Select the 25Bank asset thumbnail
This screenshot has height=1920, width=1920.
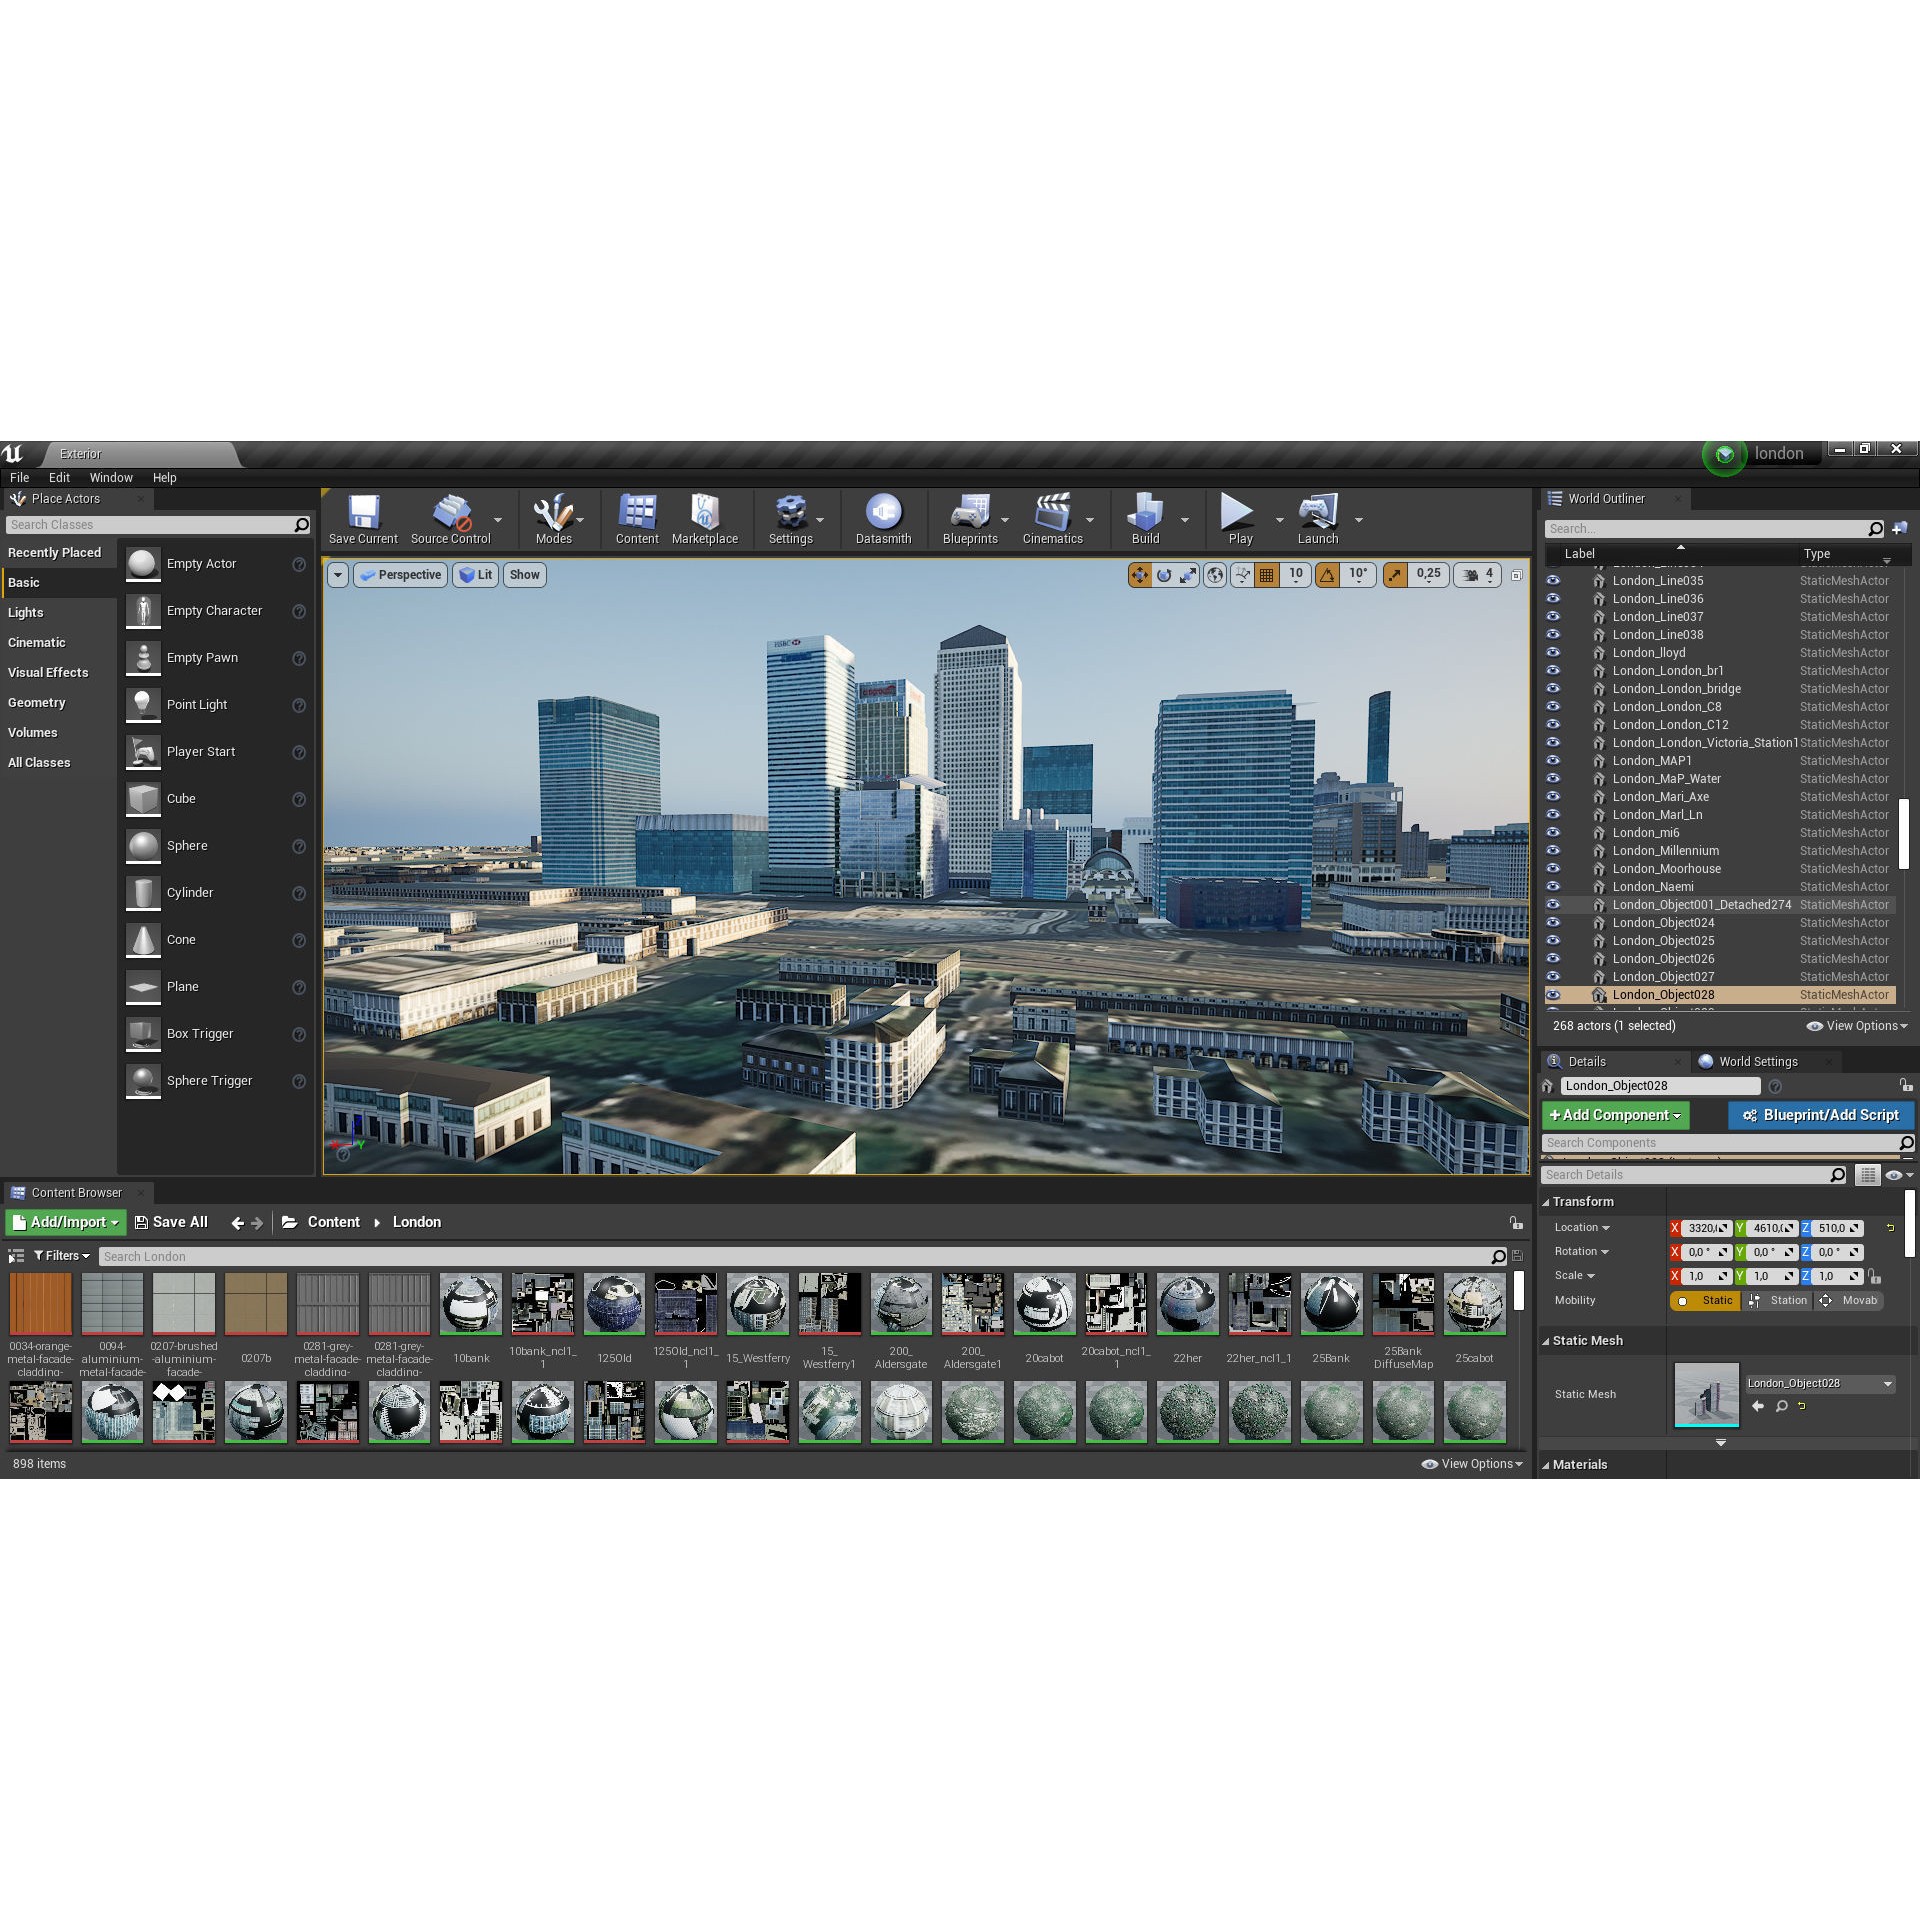(1331, 1305)
